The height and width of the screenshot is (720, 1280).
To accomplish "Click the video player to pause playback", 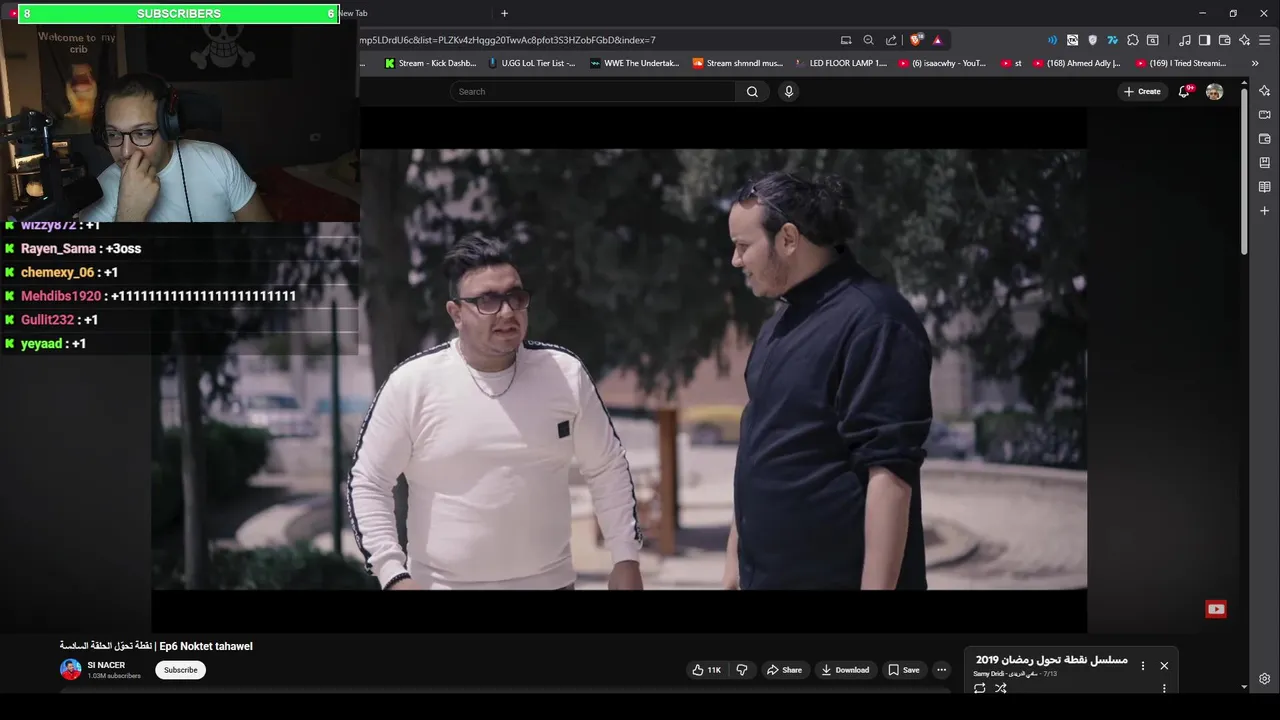I will (x=619, y=369).
